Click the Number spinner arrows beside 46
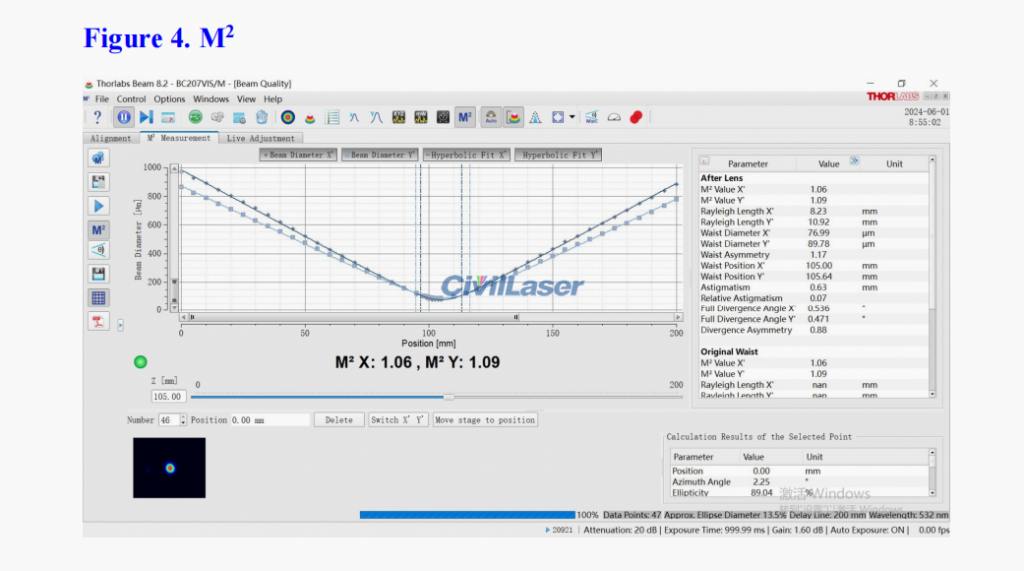The width and height of the screenshot is (1024, 571). [183, 420]
